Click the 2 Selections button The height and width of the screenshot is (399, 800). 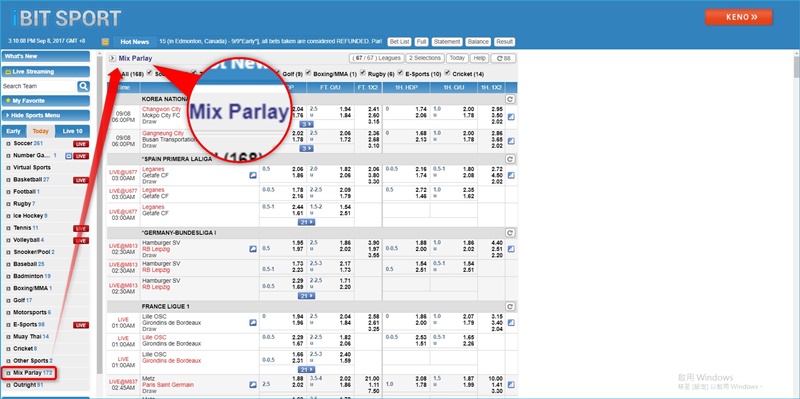(x=426, y=59)
